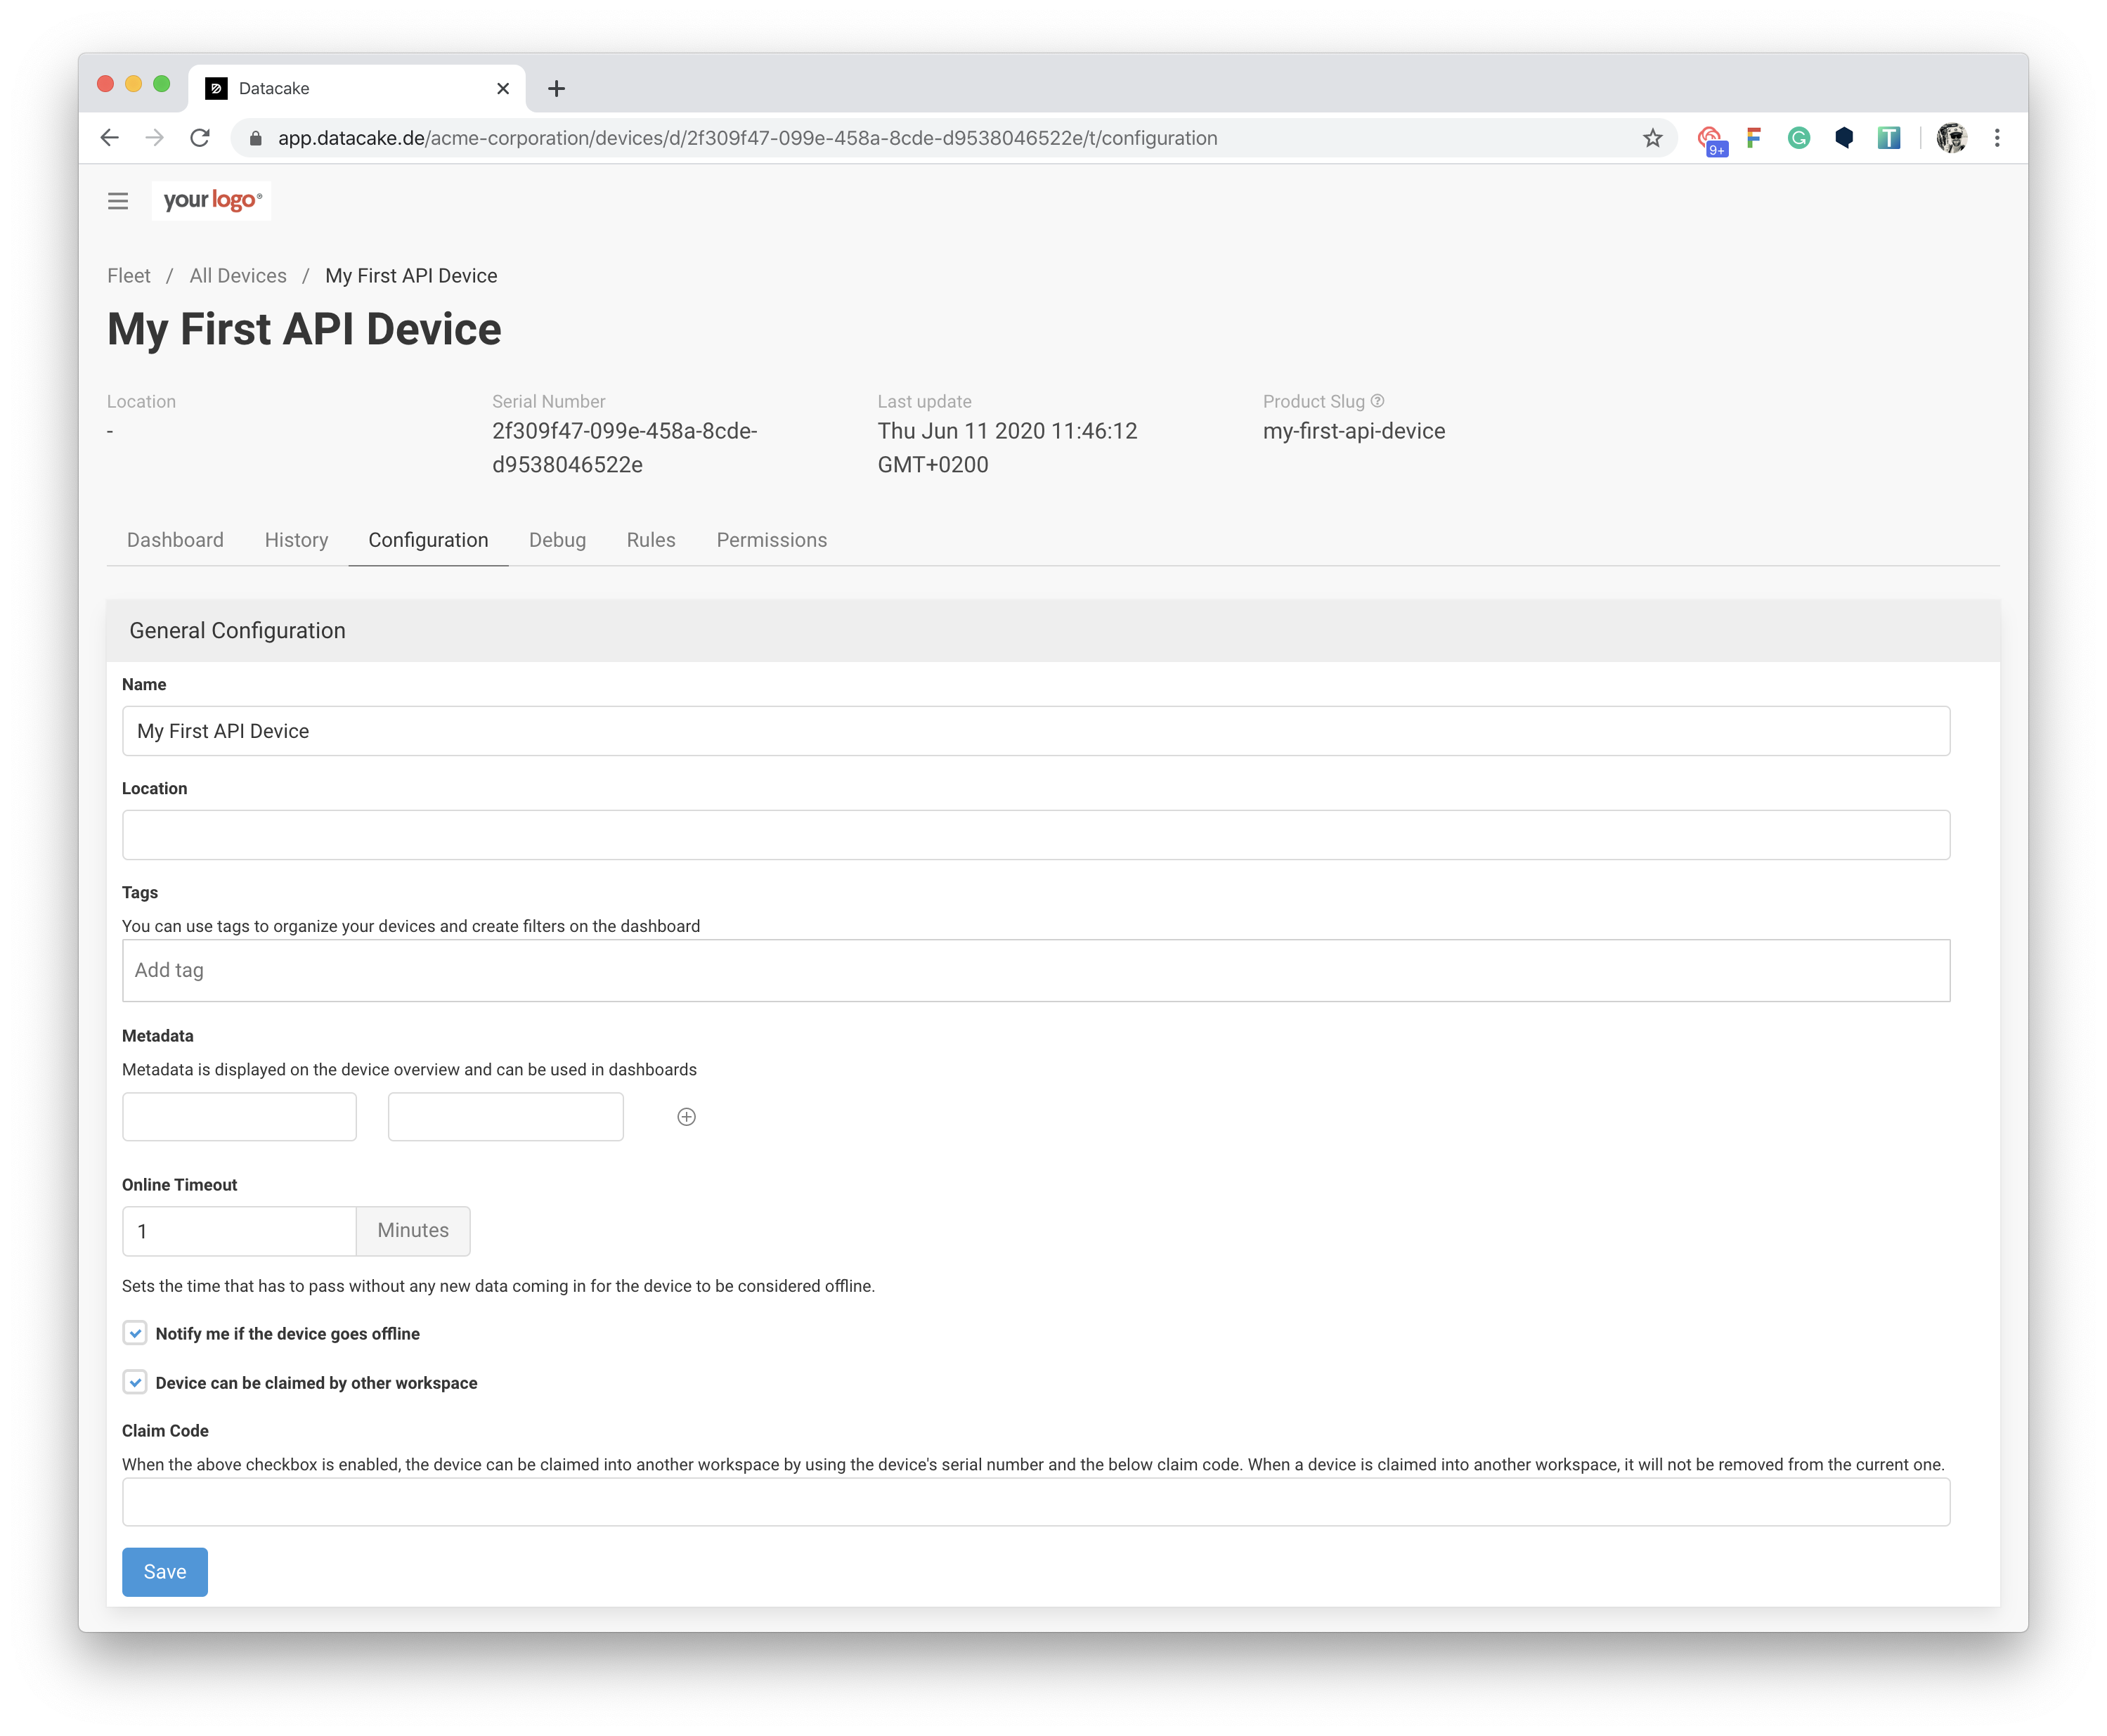Click the product slug 'my-first-api-device'
2107x1736 pixels.
[1354, 431]
